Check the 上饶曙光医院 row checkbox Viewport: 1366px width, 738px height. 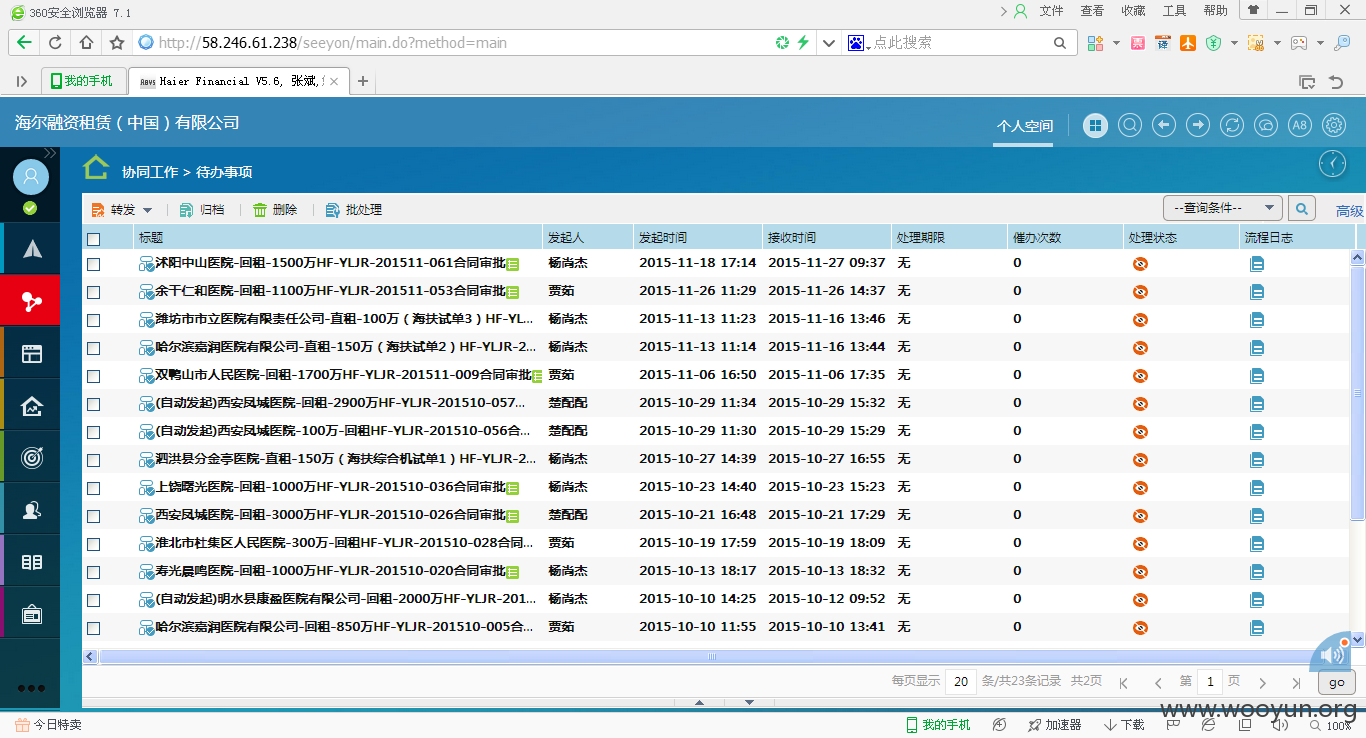94,488
